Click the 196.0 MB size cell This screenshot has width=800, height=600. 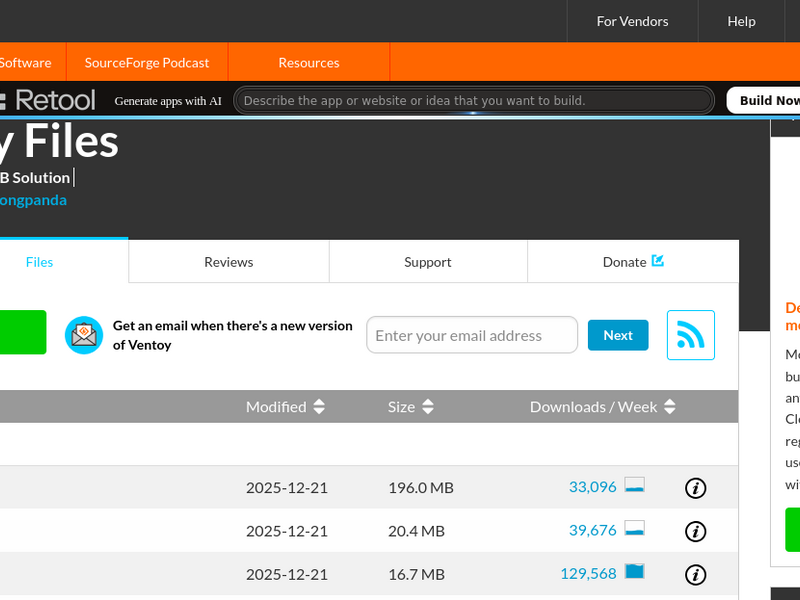point(420,488)
